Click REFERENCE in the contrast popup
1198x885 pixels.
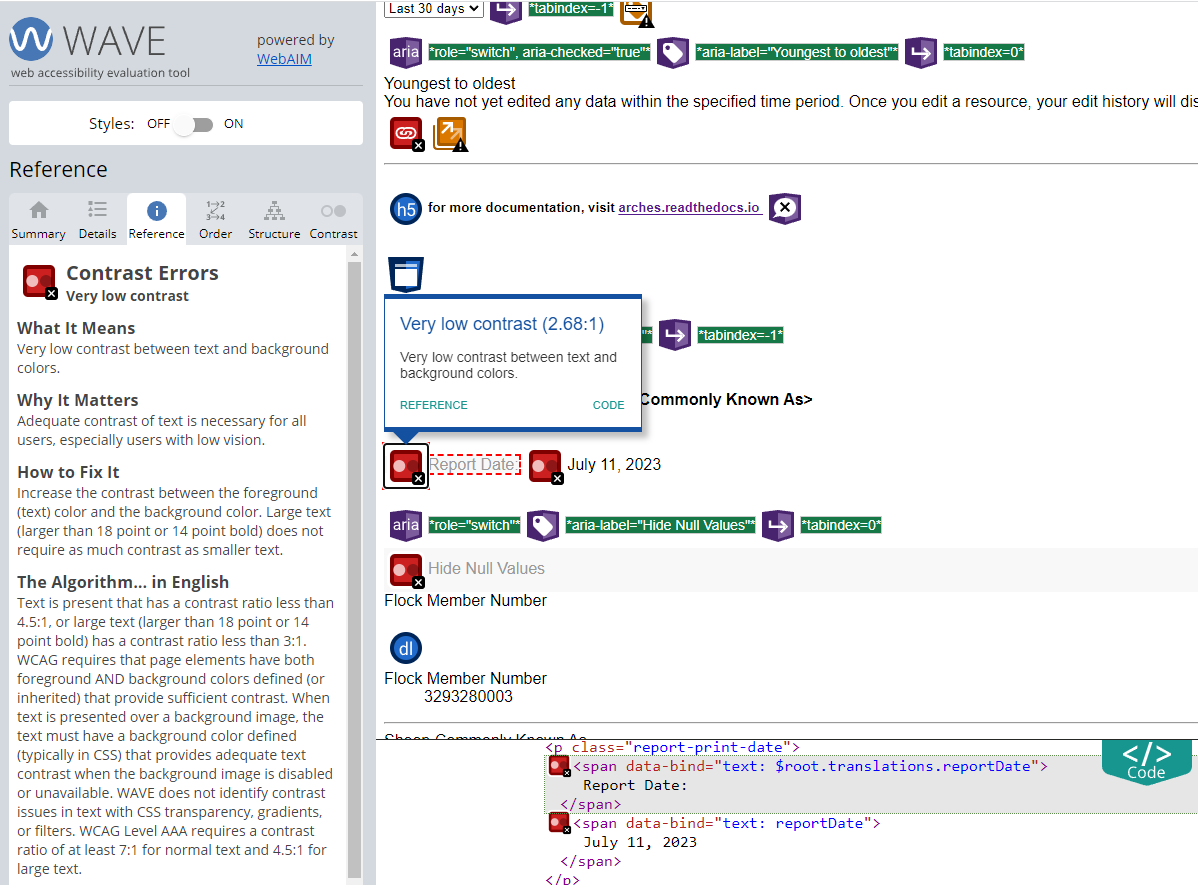click(433, 405)
